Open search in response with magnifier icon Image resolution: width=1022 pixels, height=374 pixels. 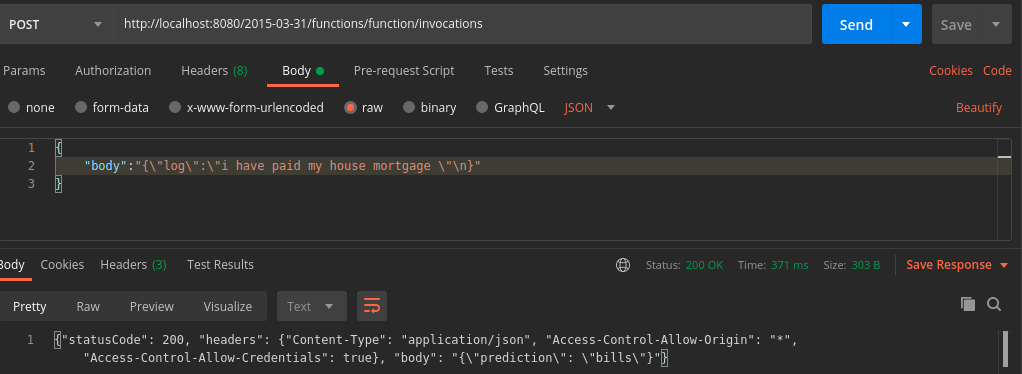[x=994, y=304]
